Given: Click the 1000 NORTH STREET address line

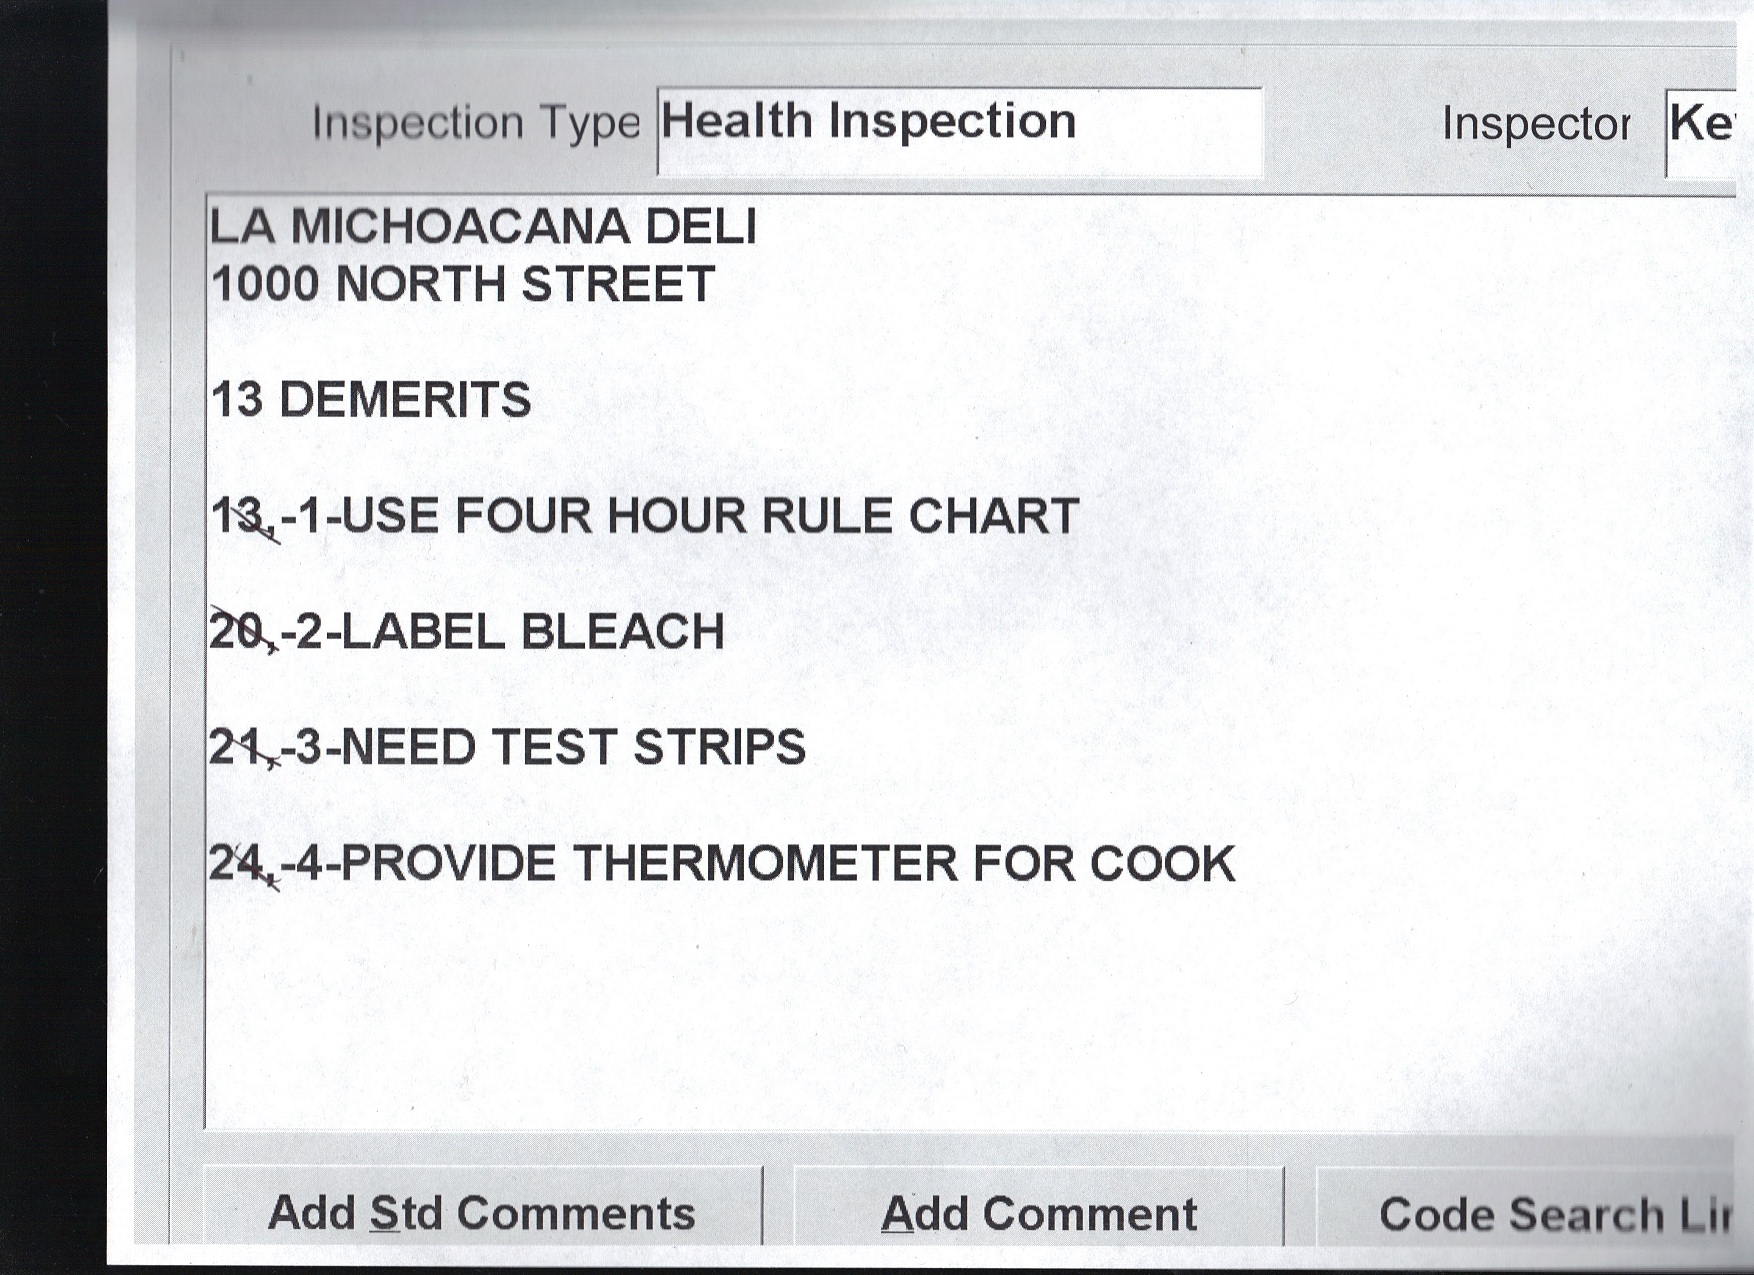Looking at the screenshot, I should [463, 284].
